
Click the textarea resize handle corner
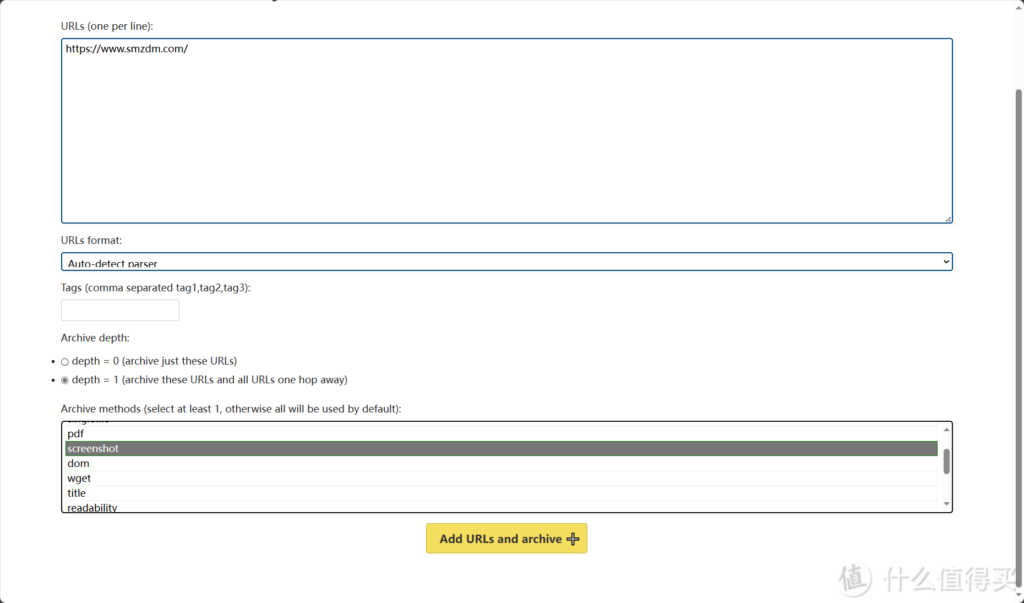947,218
